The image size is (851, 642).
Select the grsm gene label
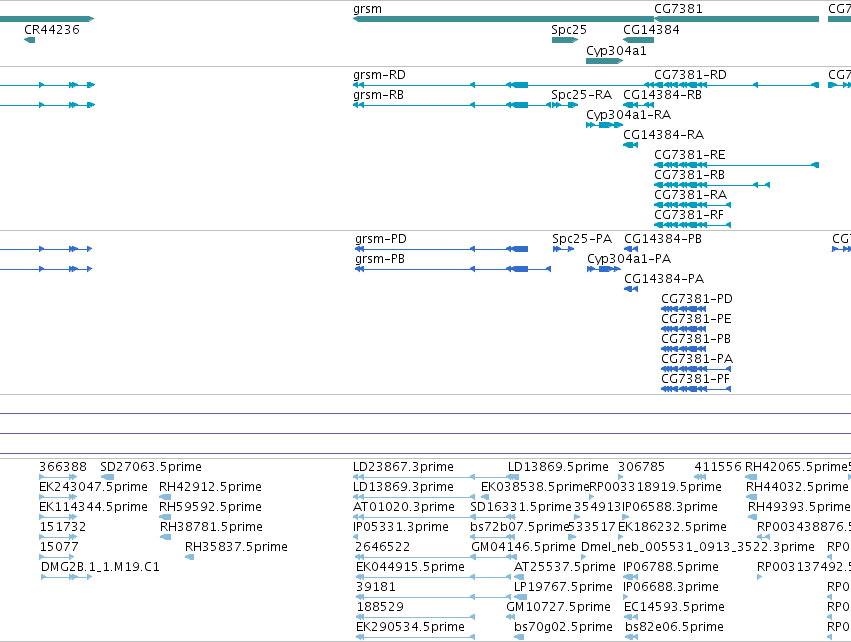[x=367, y=9]
